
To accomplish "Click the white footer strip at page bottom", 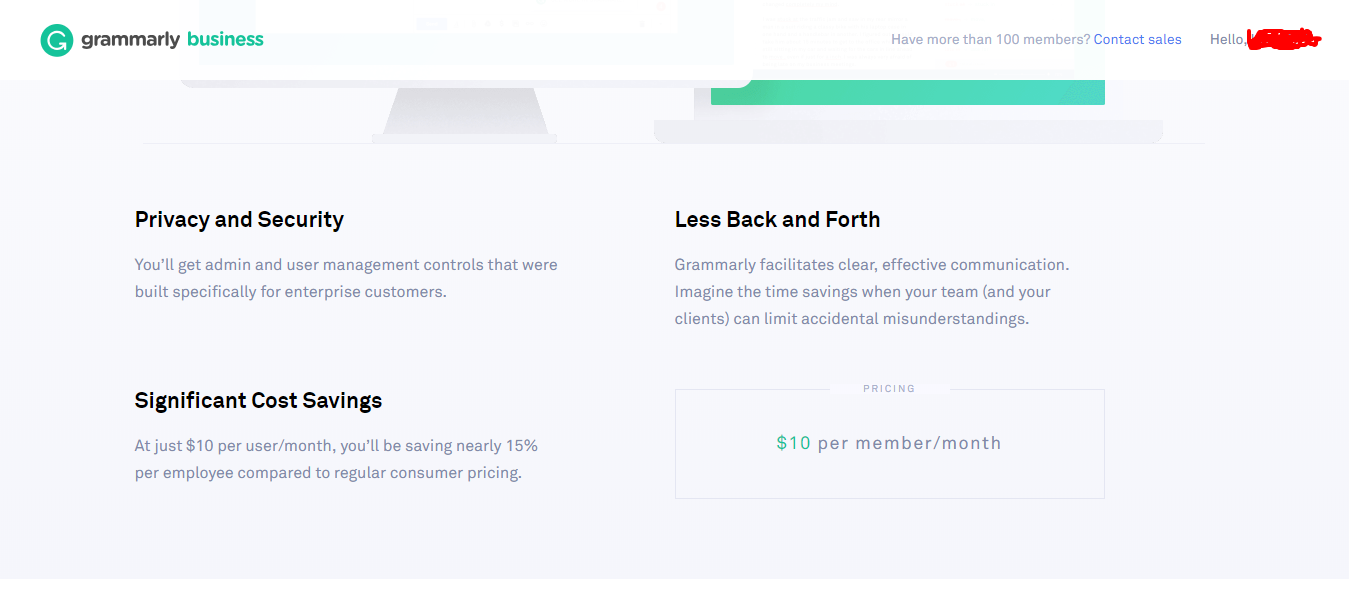I will (674, 587).
